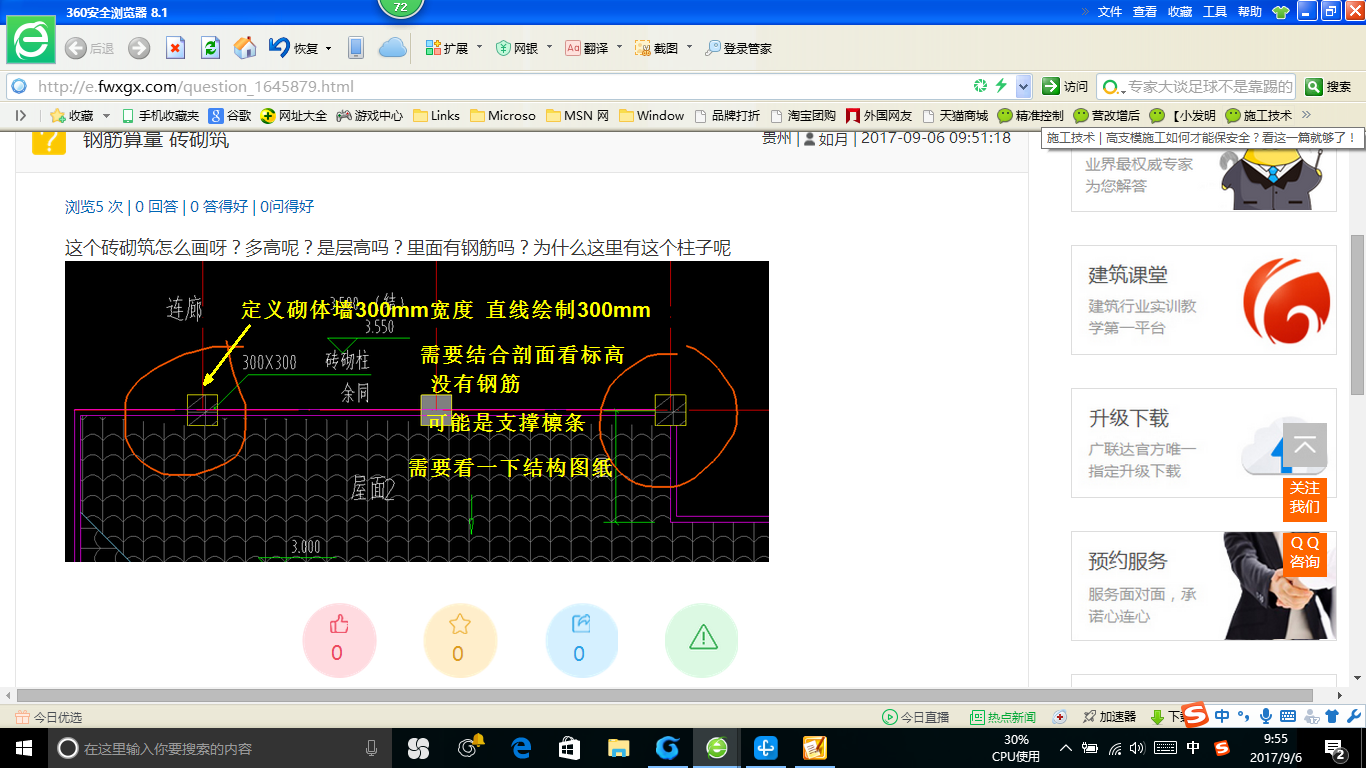The height and width of the screenshot is (768, 1366).
Task: Click the CAD drawing image
Action: pos(417,411)
